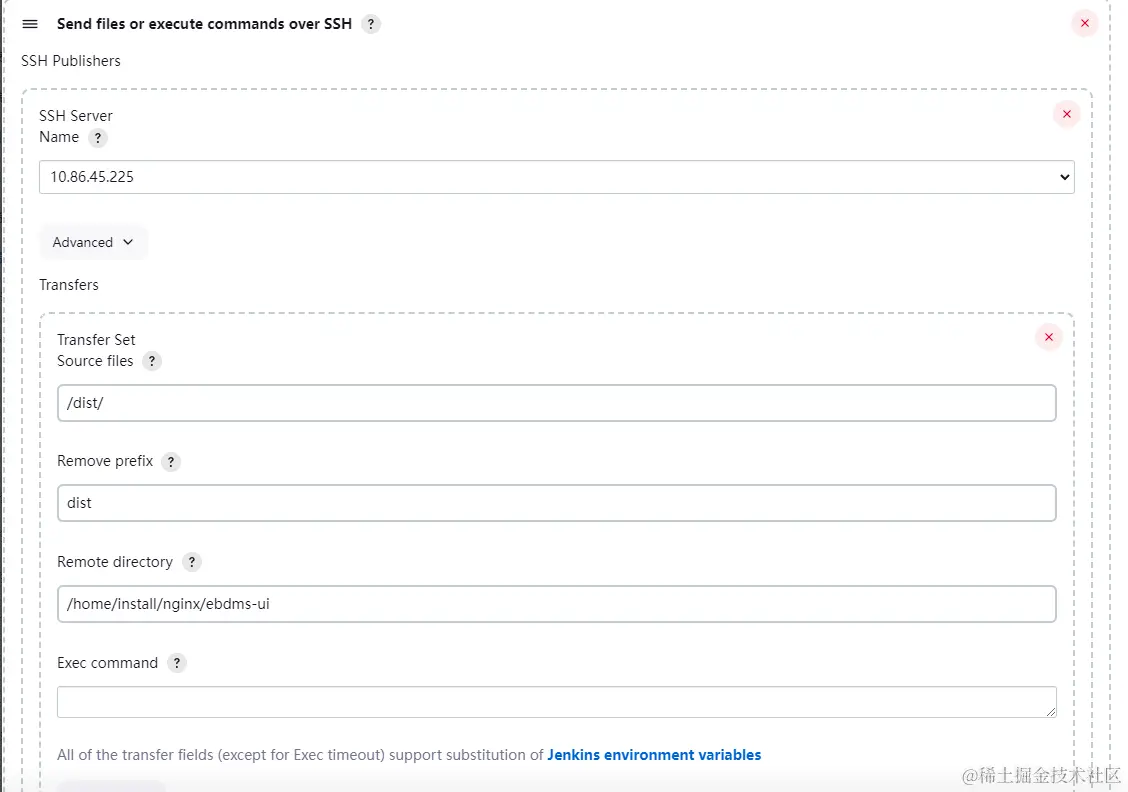Remove the Send files over SSH build step
This screenshot has width=1128, height=792.
(x=1085, y=23)
